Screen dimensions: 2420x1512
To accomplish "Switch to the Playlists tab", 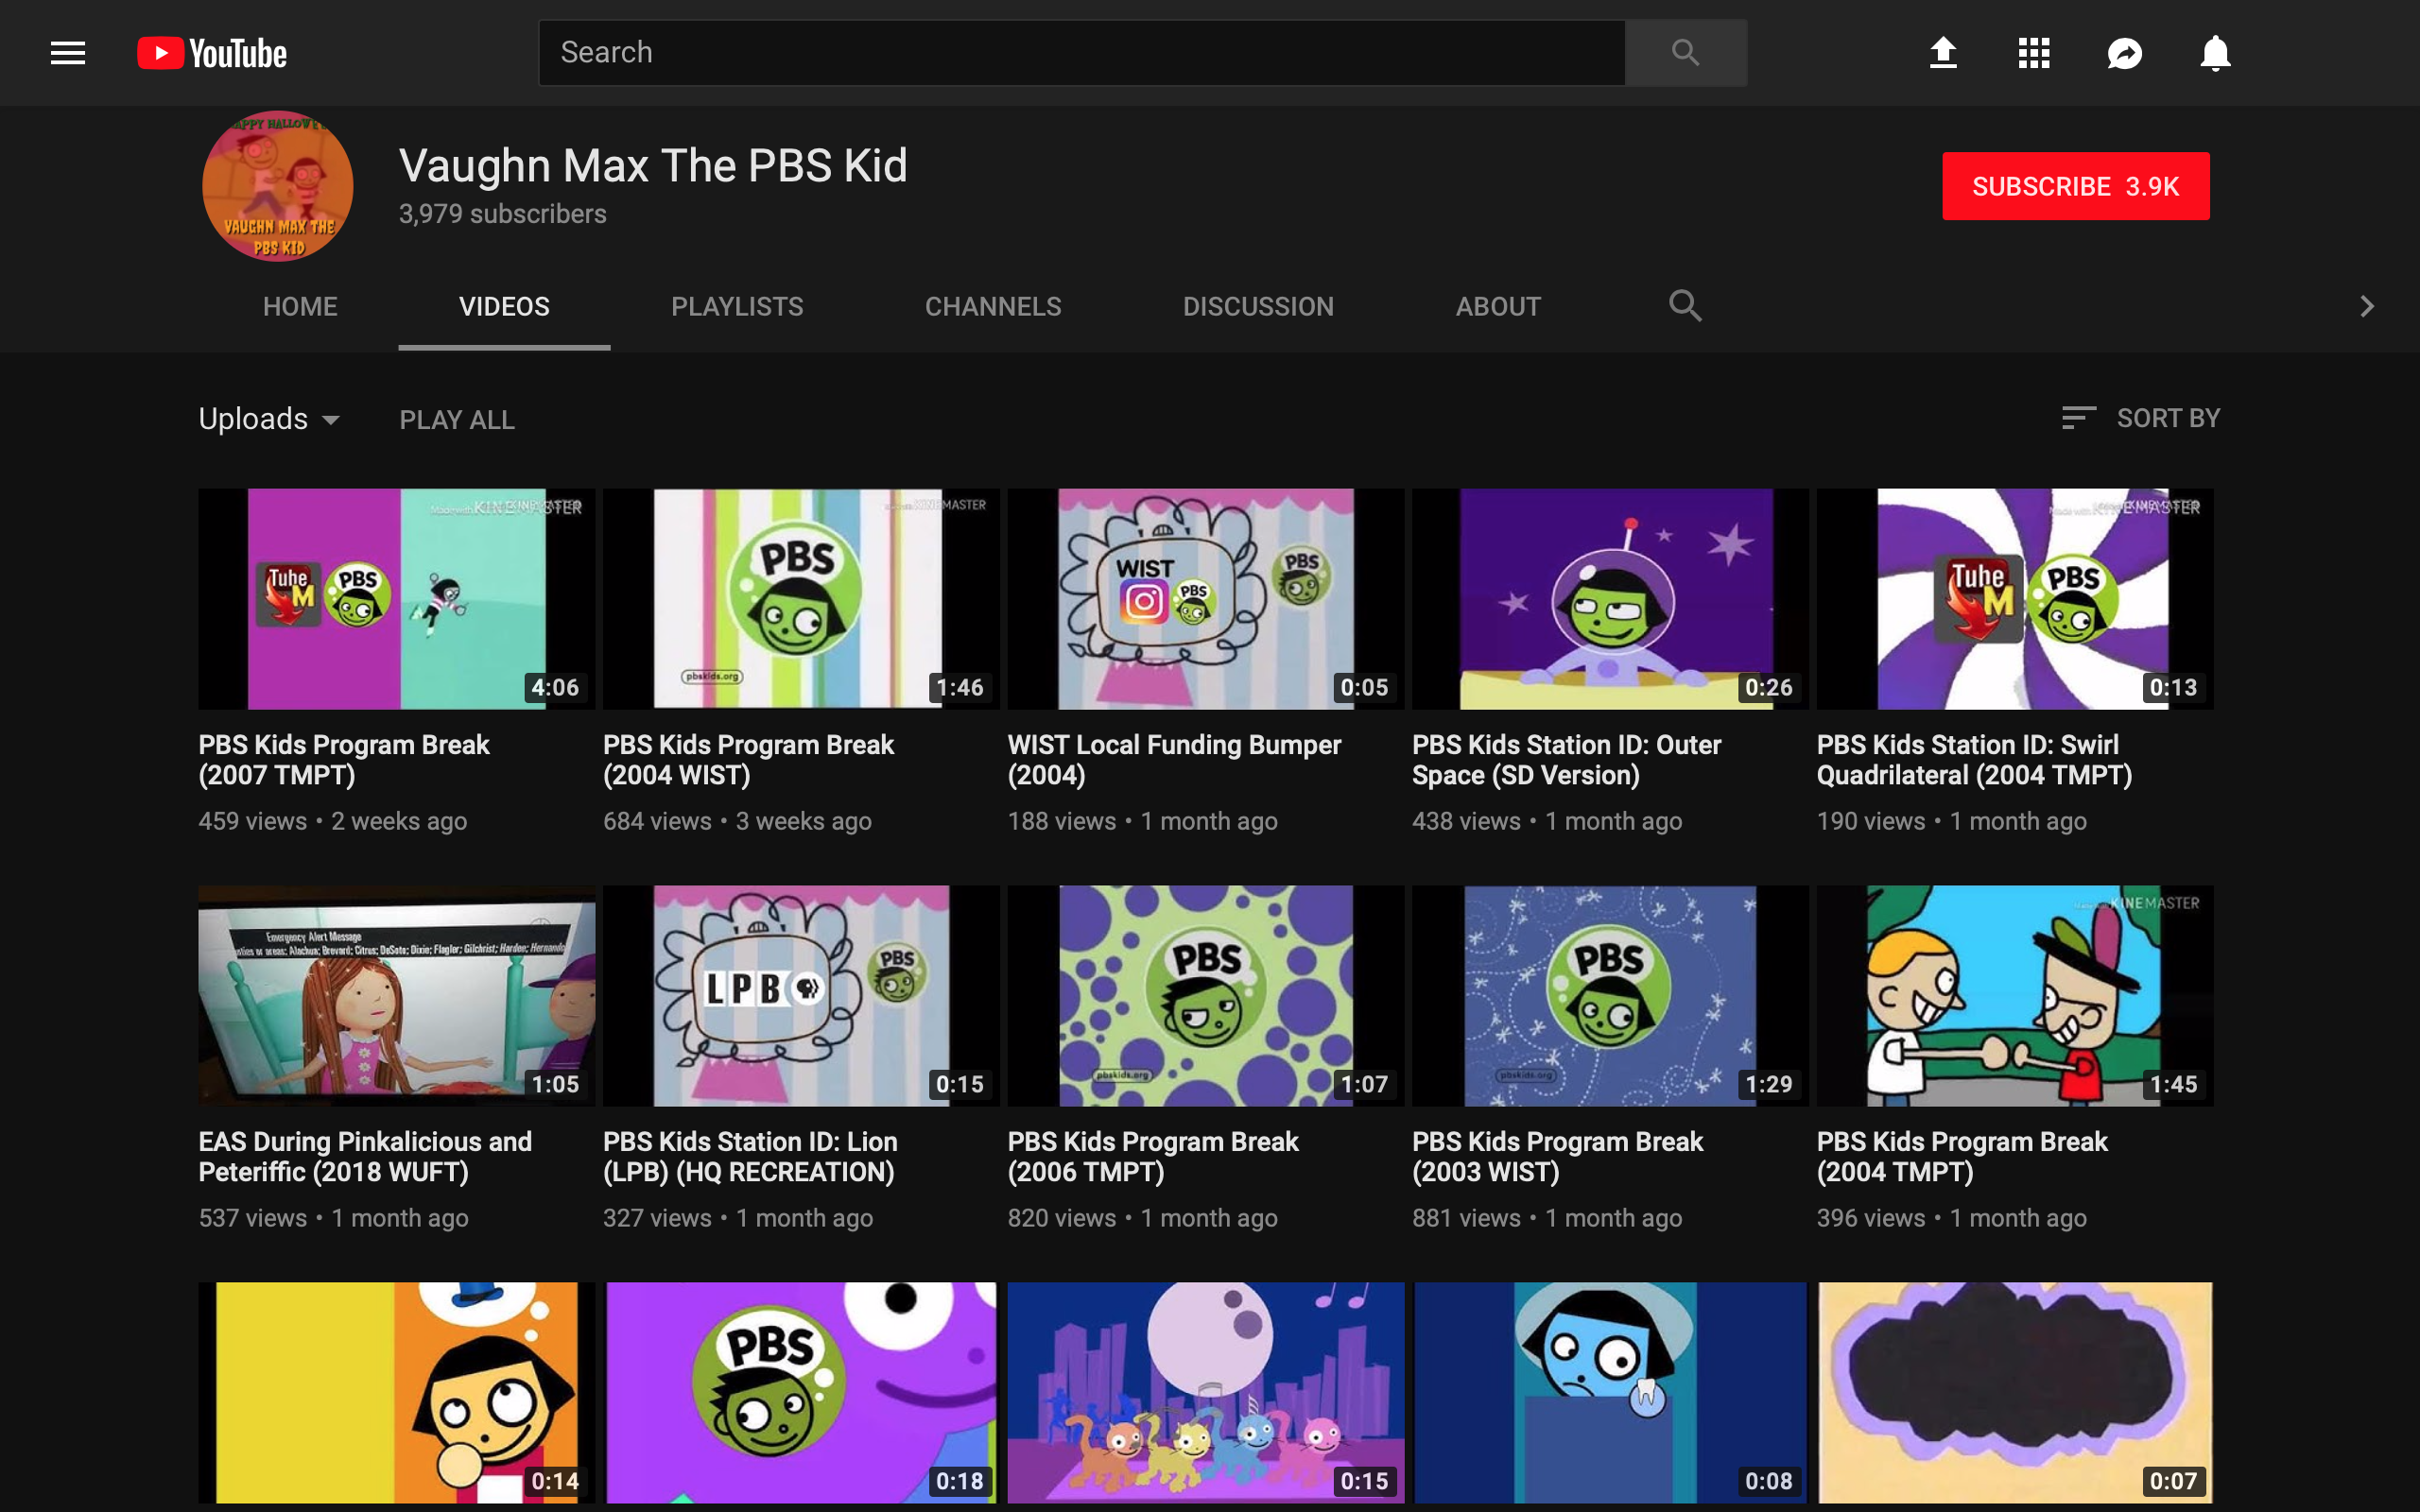I will pyautogui.click(x=737, y=306).
